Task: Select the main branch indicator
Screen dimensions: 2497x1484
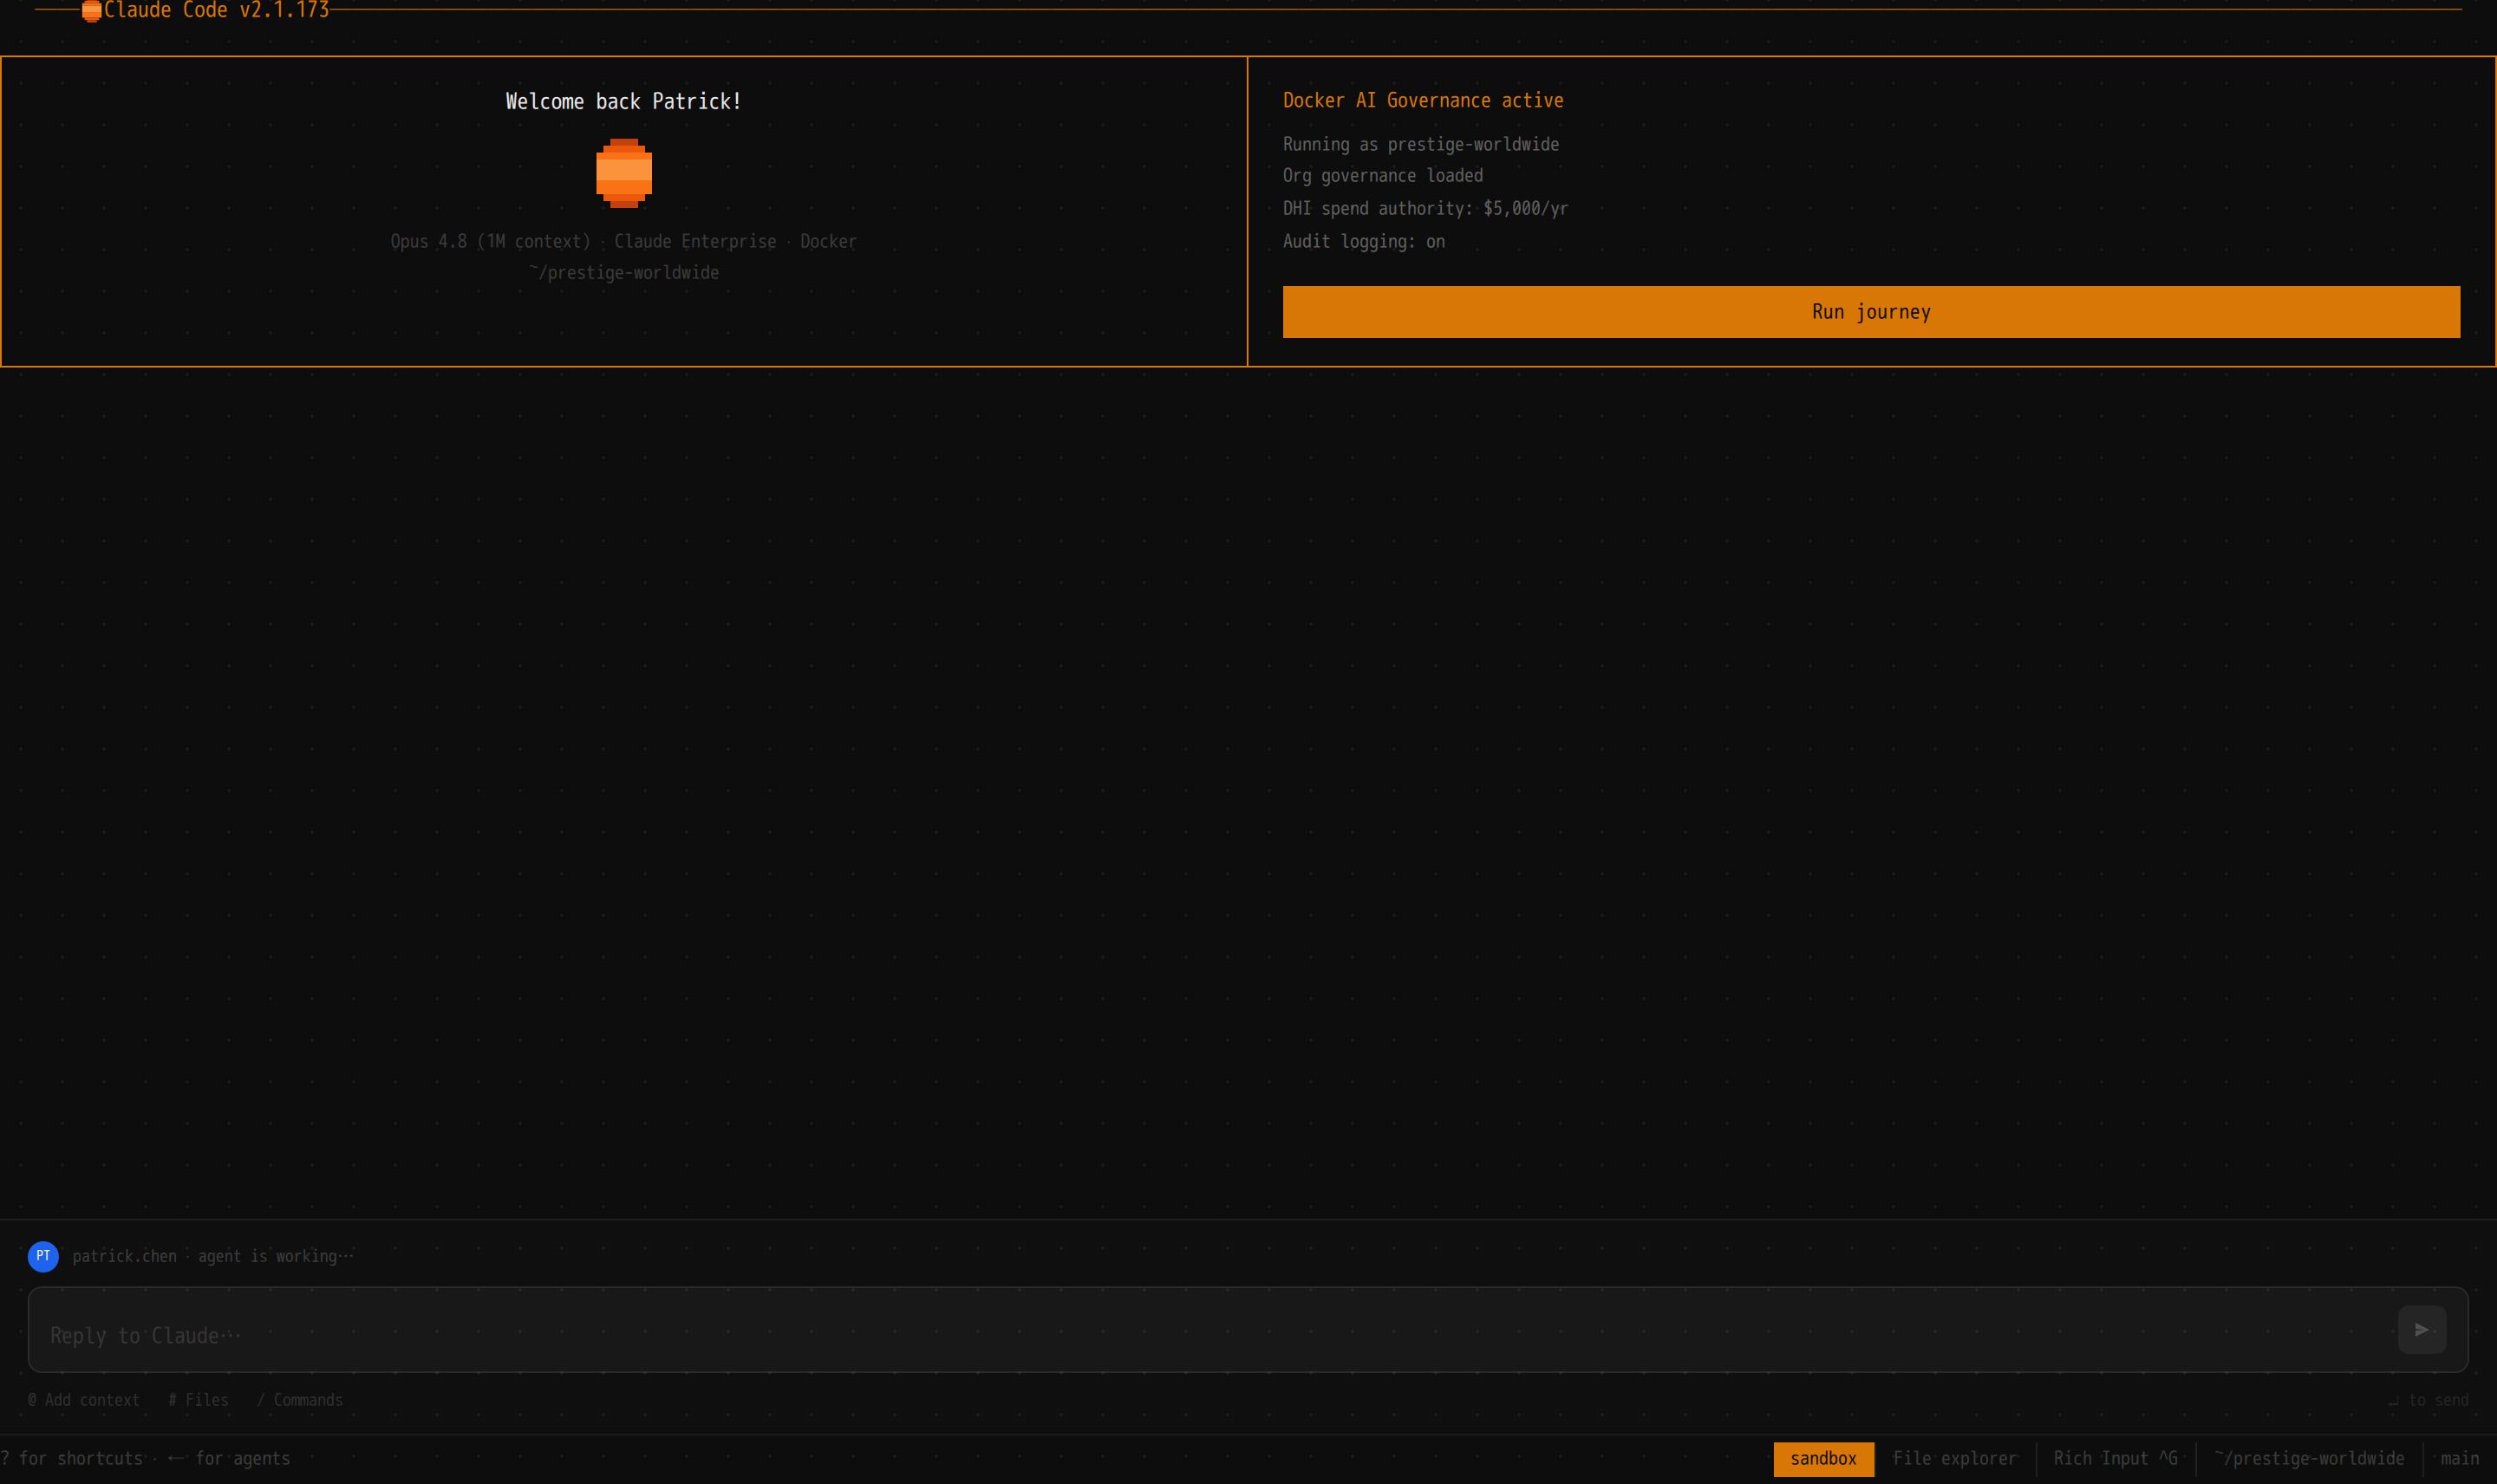Action: (2459, 1459)
